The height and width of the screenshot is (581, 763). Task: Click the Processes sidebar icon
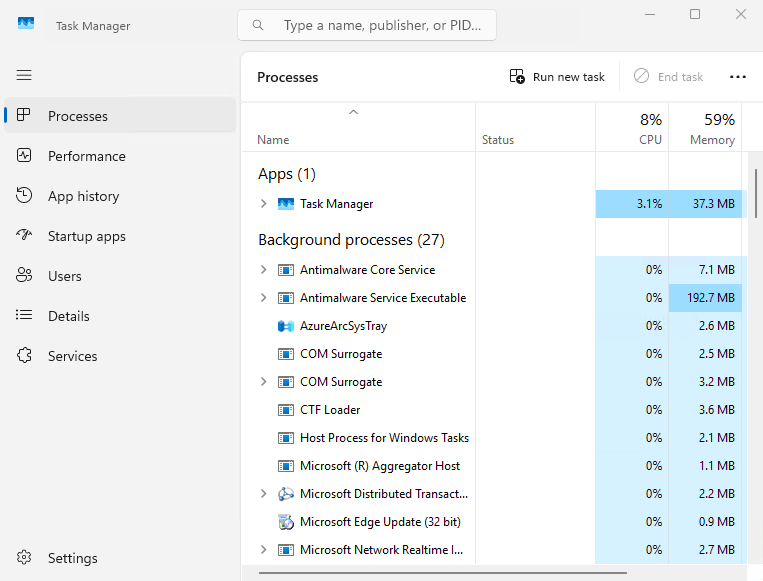click(x=23, y=115)
